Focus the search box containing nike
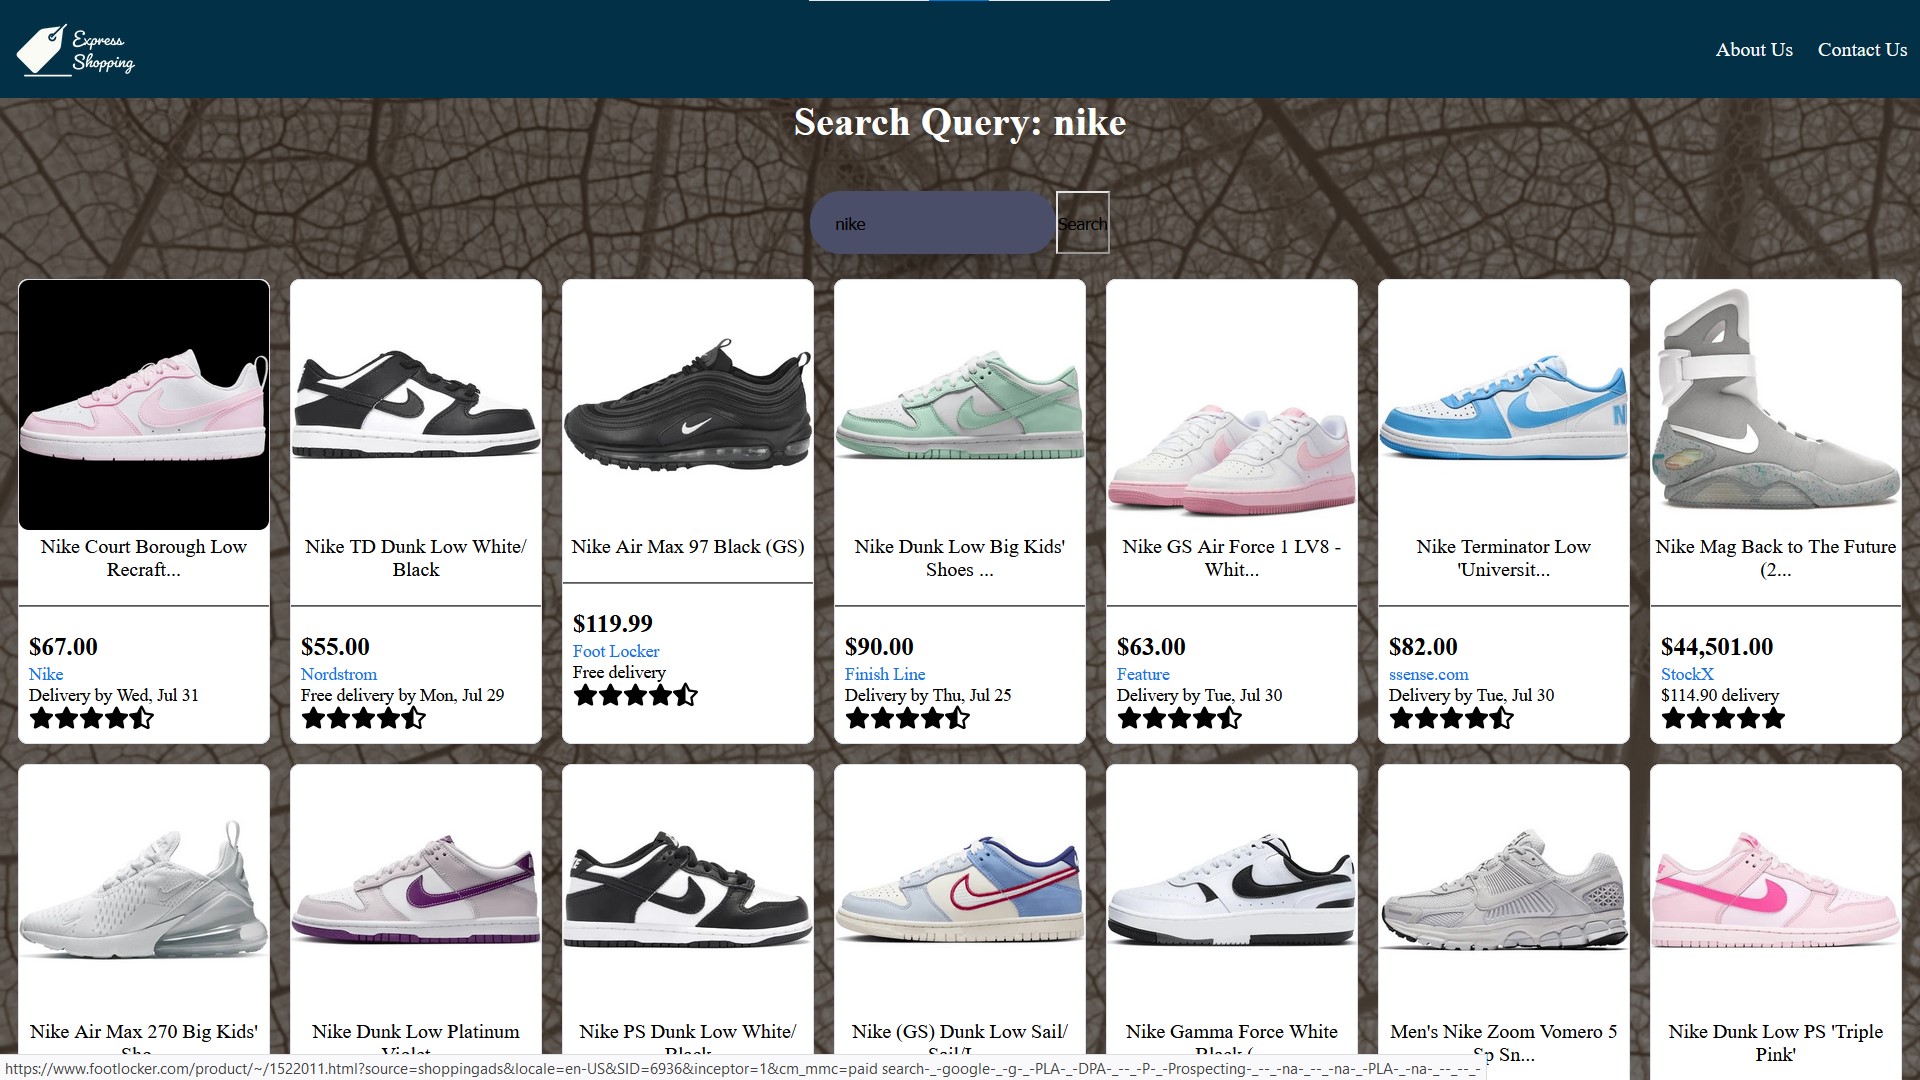 click(932, 223)
